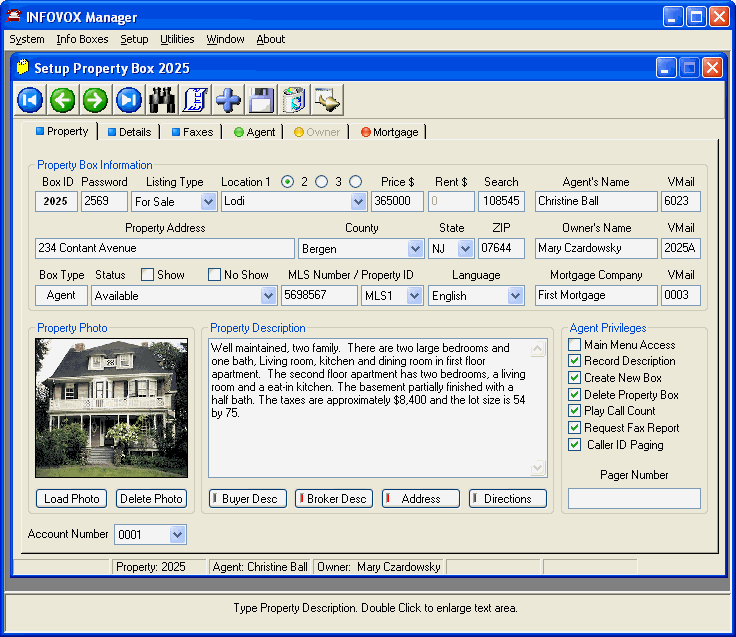Expand County dropdown showing Bergen
The height and width of the screenshot is (637, 736).
coord(415,249)
